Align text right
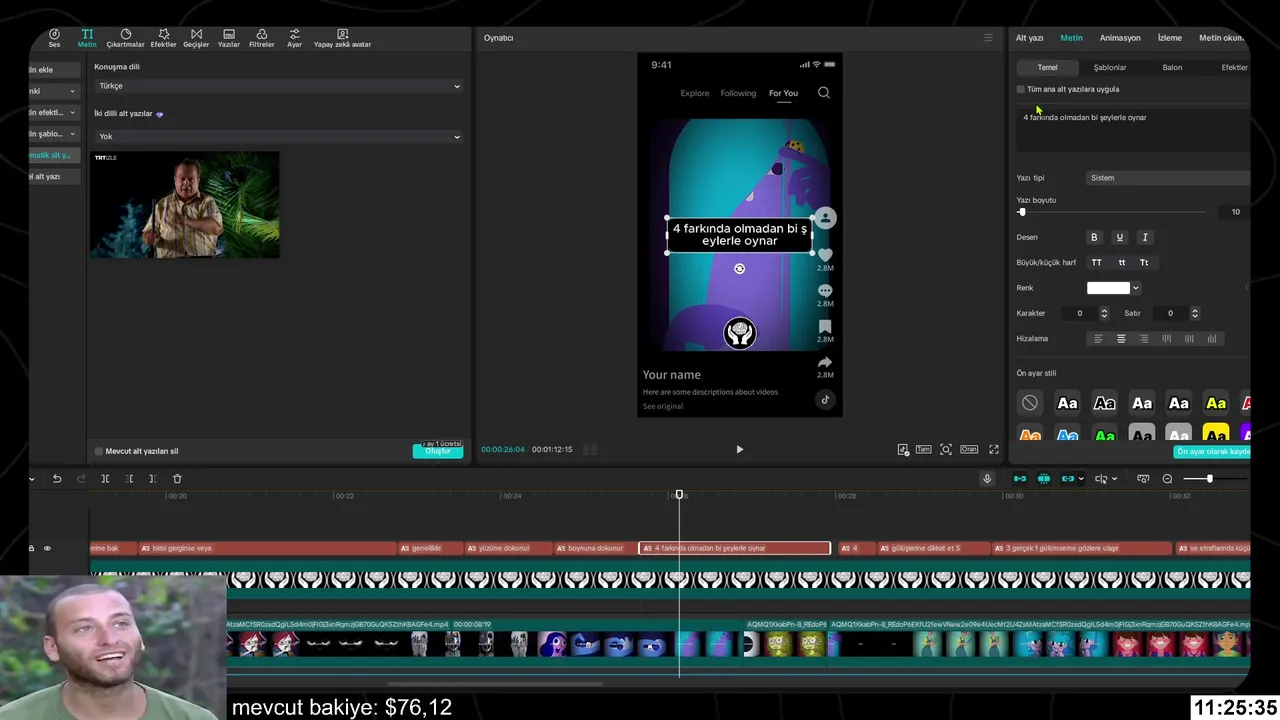Screen dimensions: 1280x720 pos(1144,339)
